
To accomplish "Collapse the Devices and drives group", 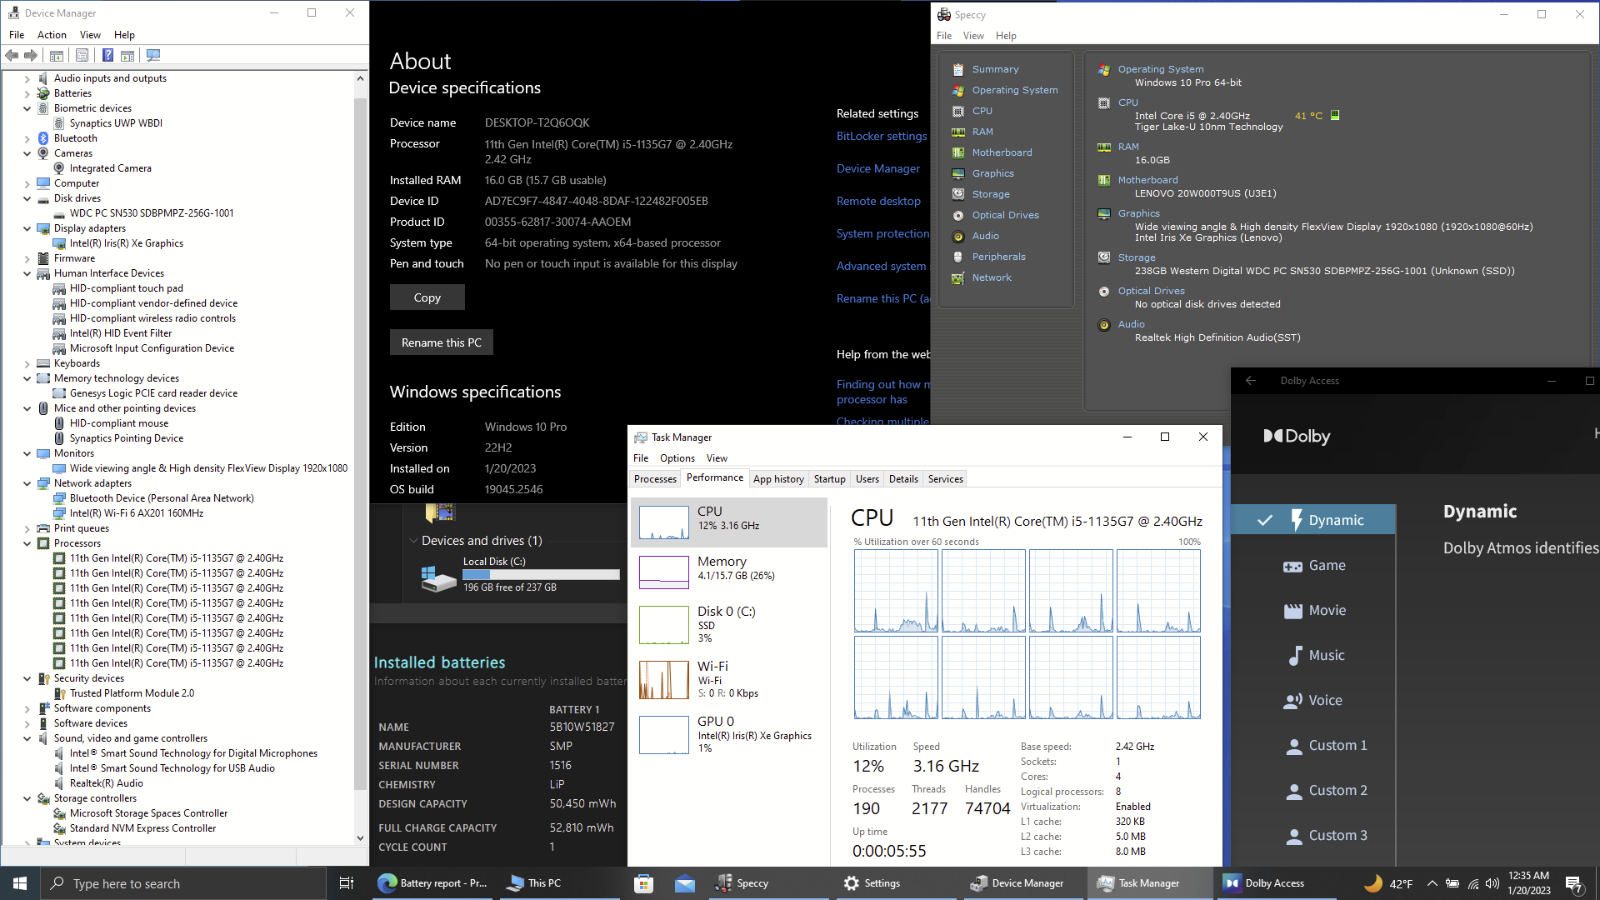I will click(413, 541).
